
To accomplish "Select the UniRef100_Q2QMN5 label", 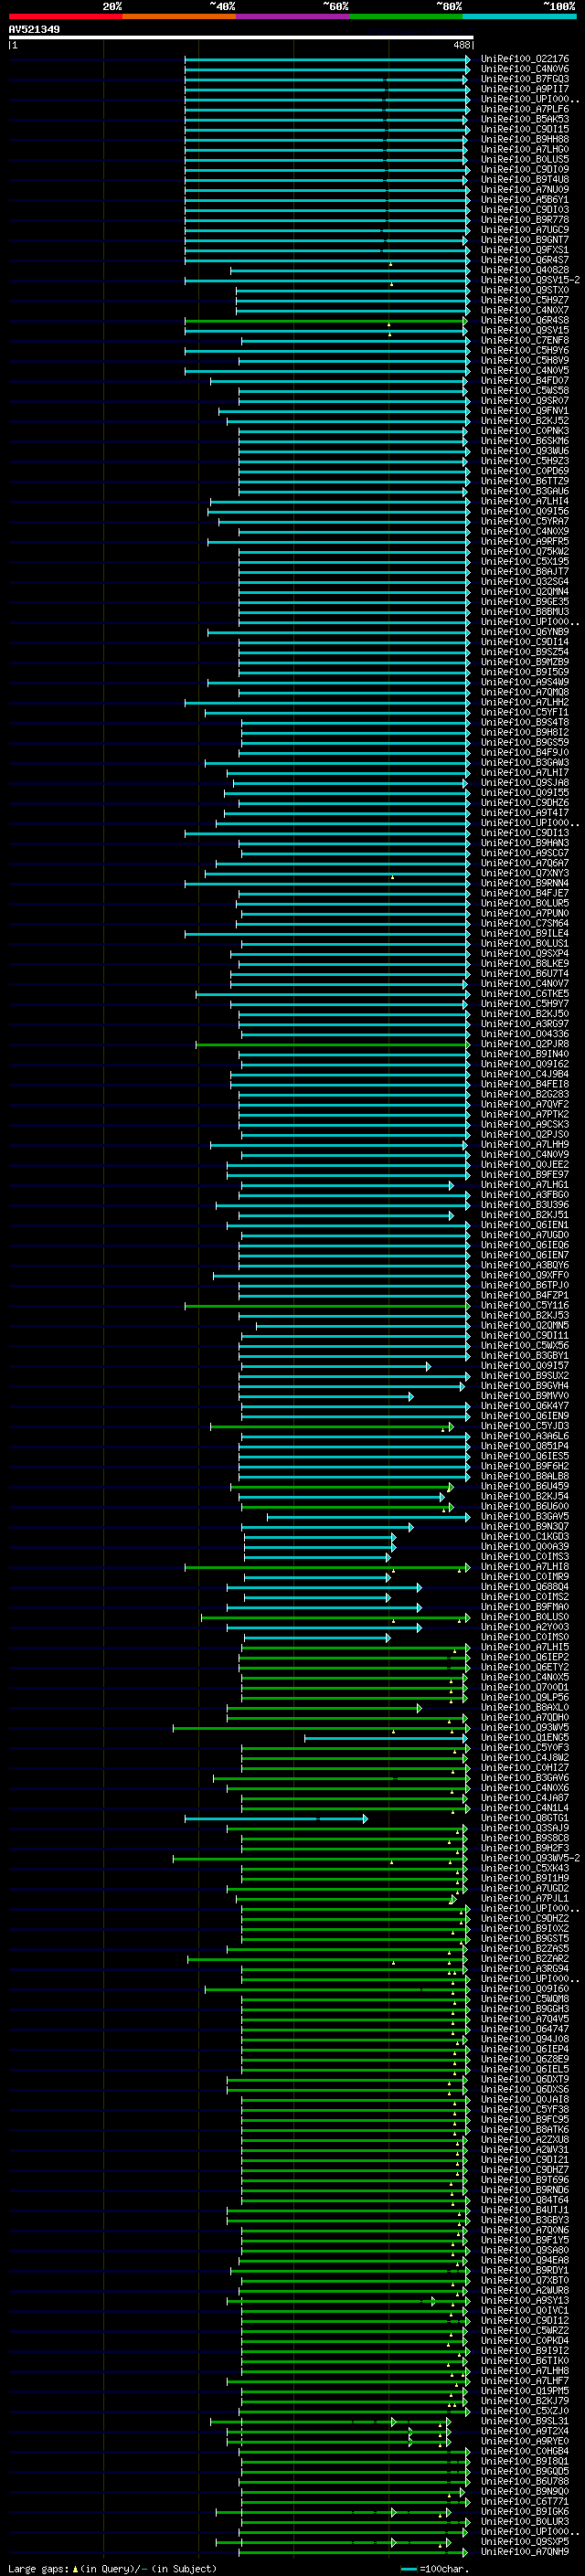I will tap(525, 1325).
